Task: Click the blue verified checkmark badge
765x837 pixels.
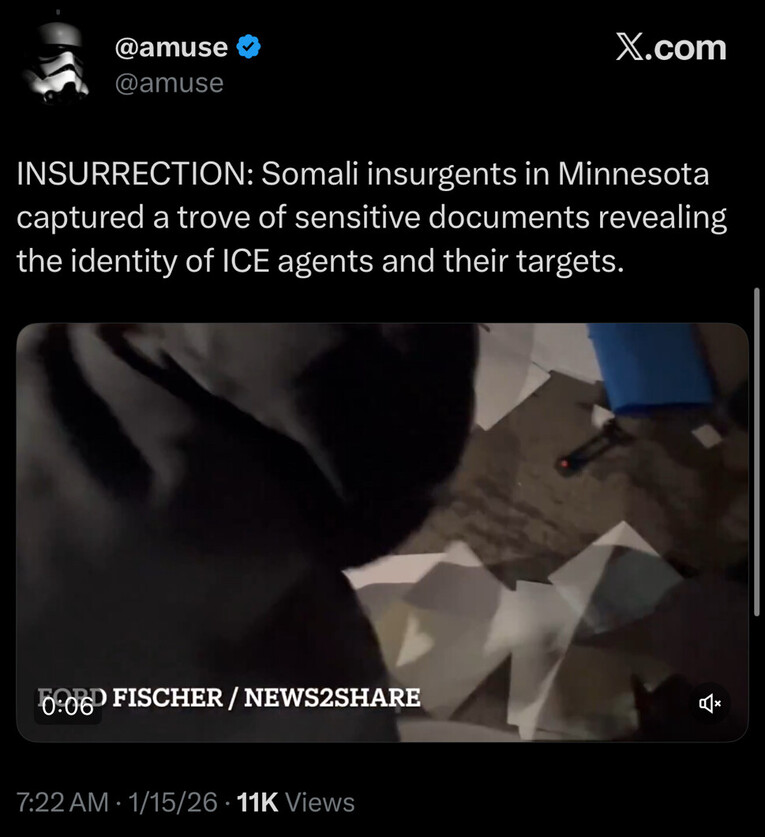Action: click(x=248, y=47)
